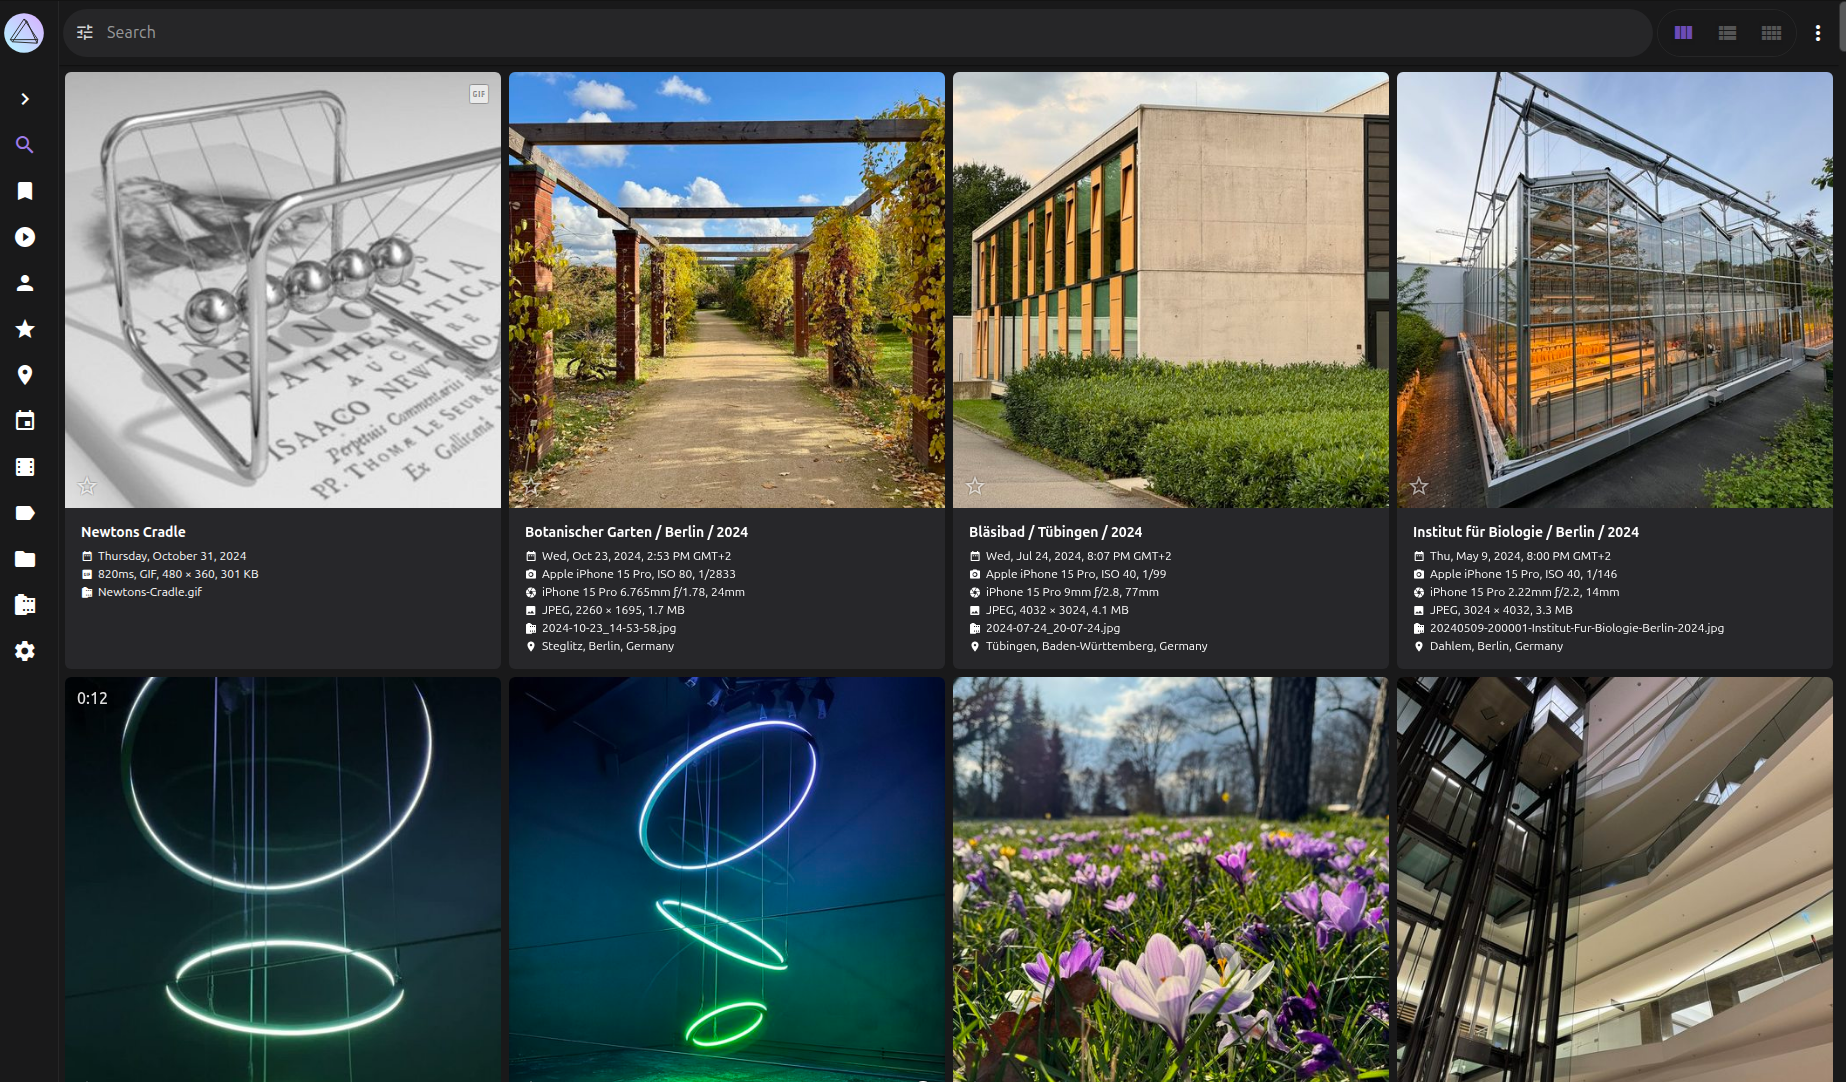Edit title Institut für Biologie / Berlin / 2024
The image size is (1846, 1082).
click(x=1525, y=532)
